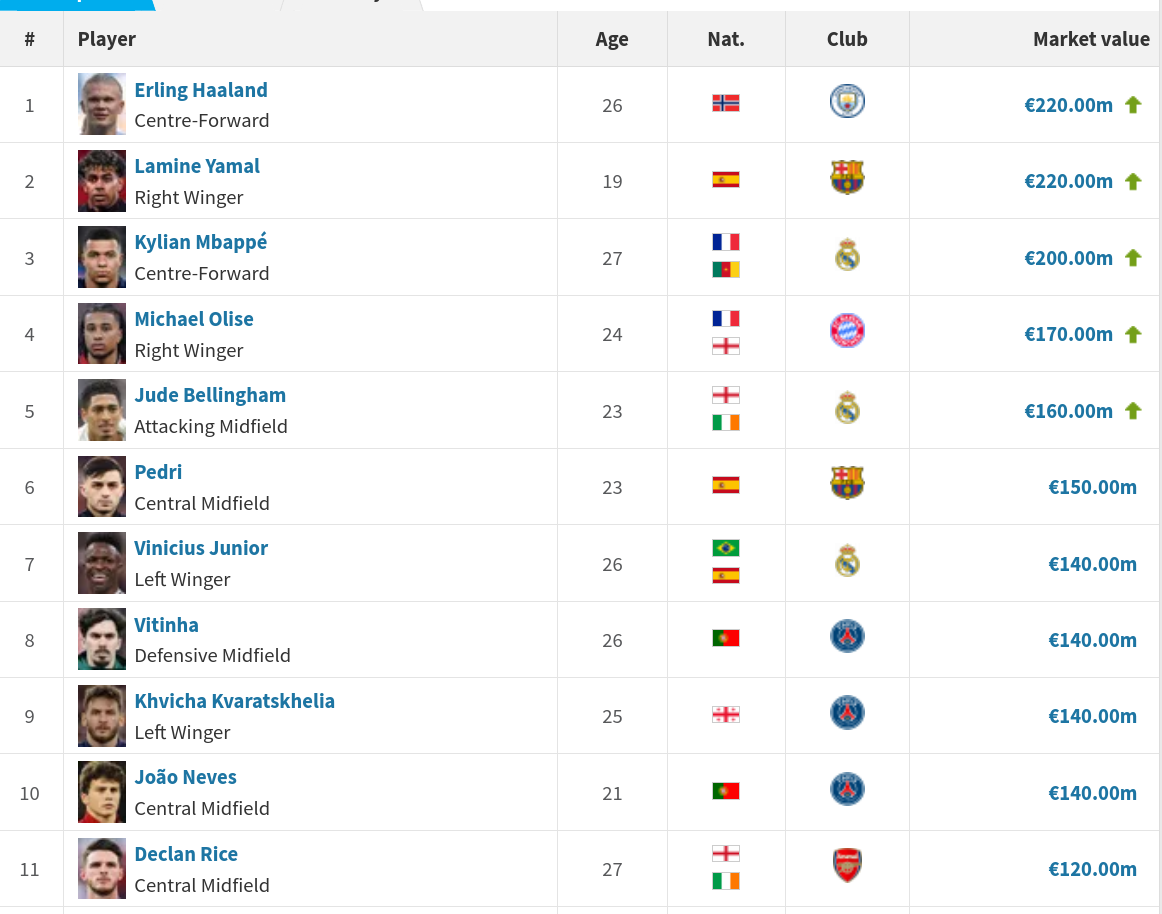Click the Player column header

pos(107,39)
